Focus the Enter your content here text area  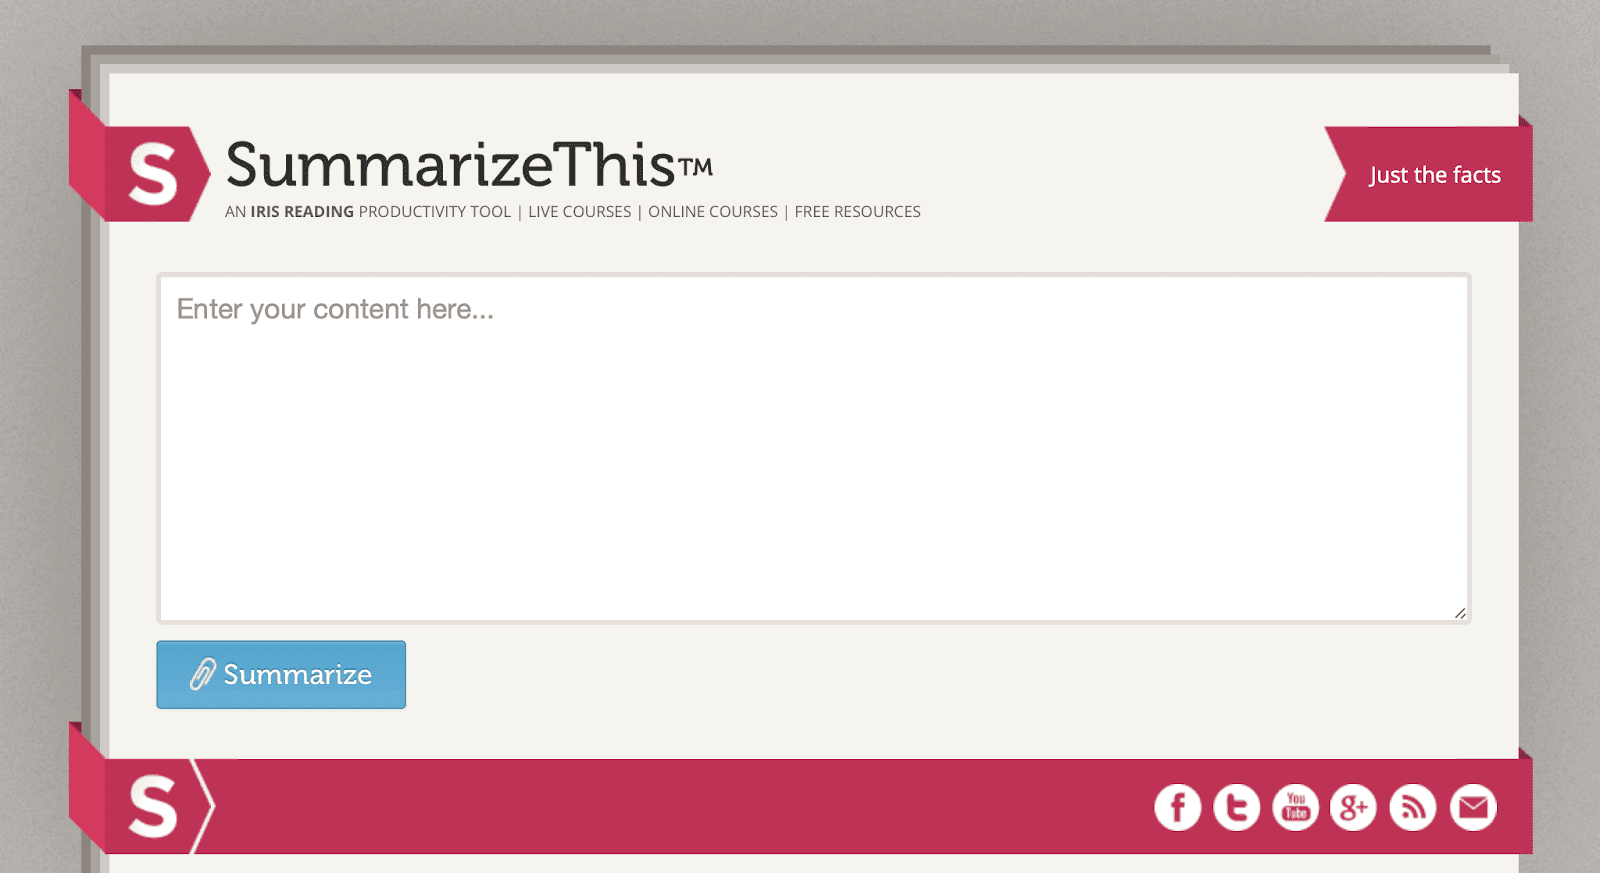(x=814, y=448)
